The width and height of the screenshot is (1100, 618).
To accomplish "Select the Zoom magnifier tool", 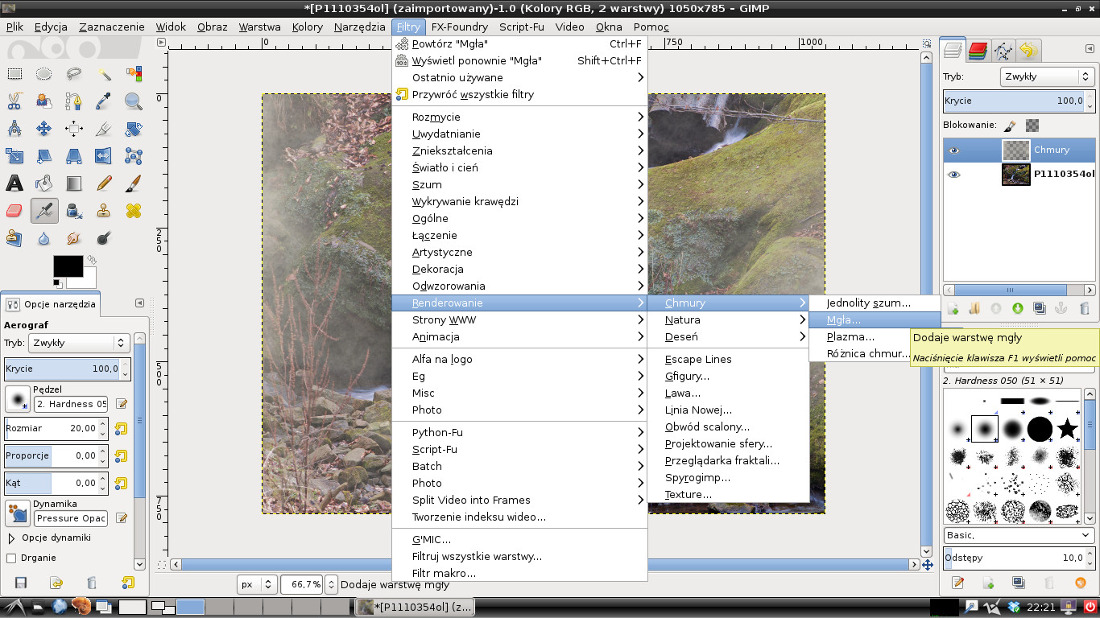I will (133, 101).
